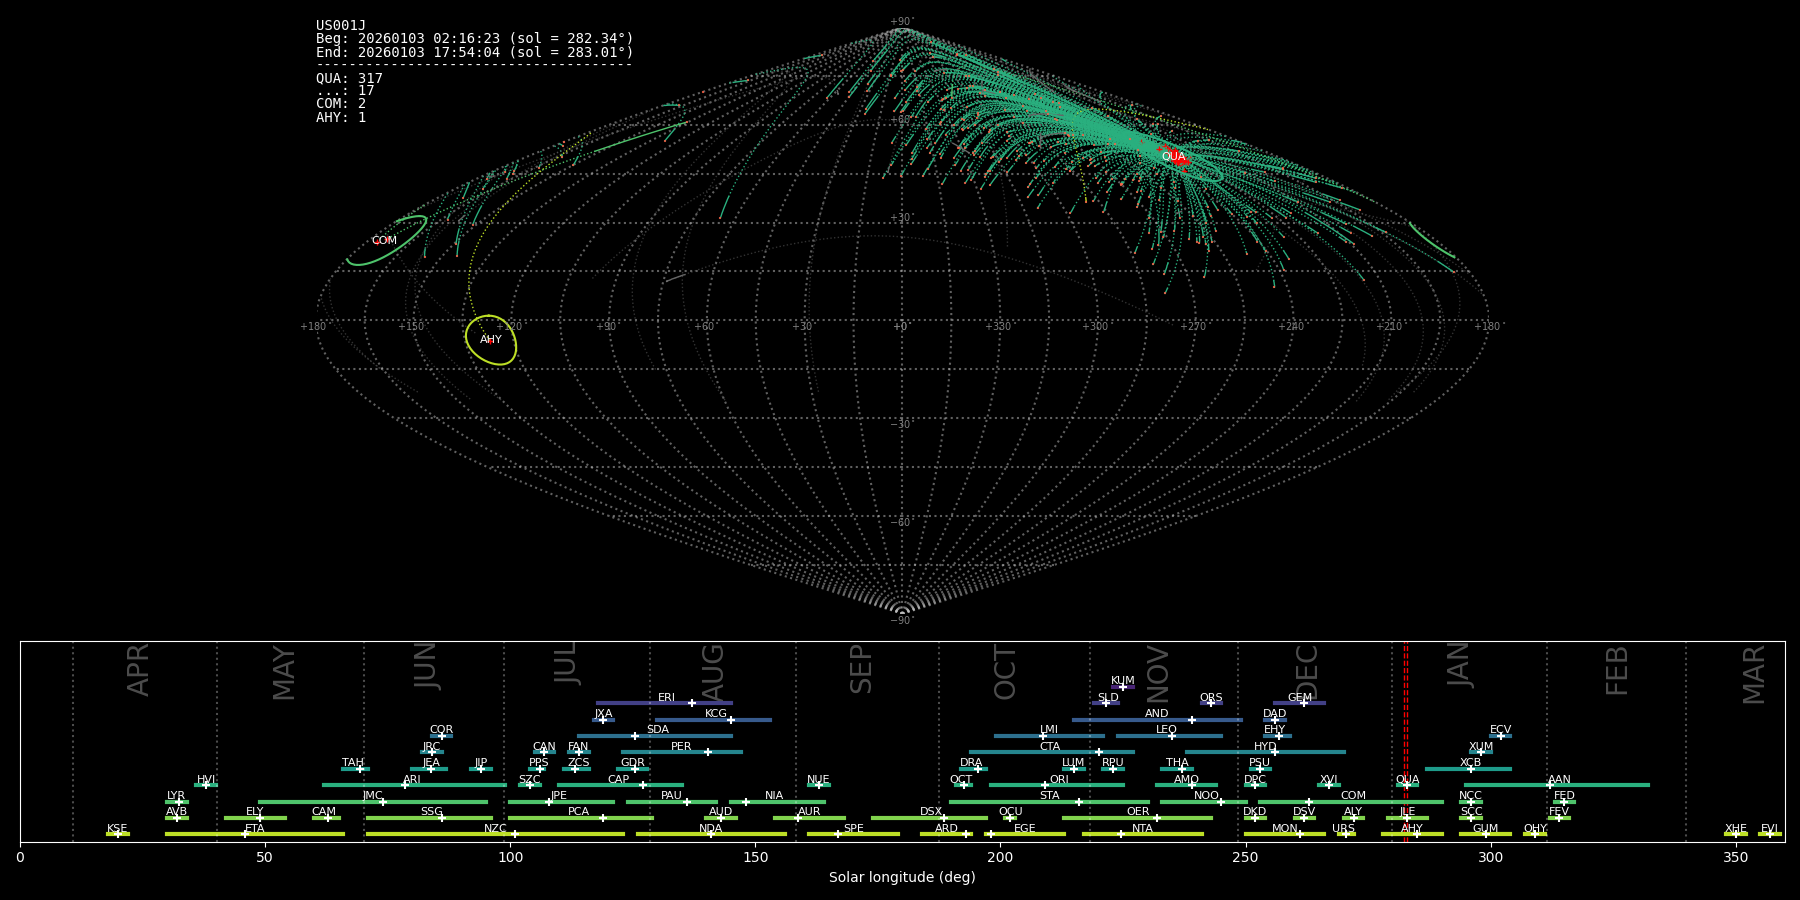Click the Solar longitude axis label
The height and width of the screenshot is (900, 1800).
pyautogui.click(x=902, y=877)
